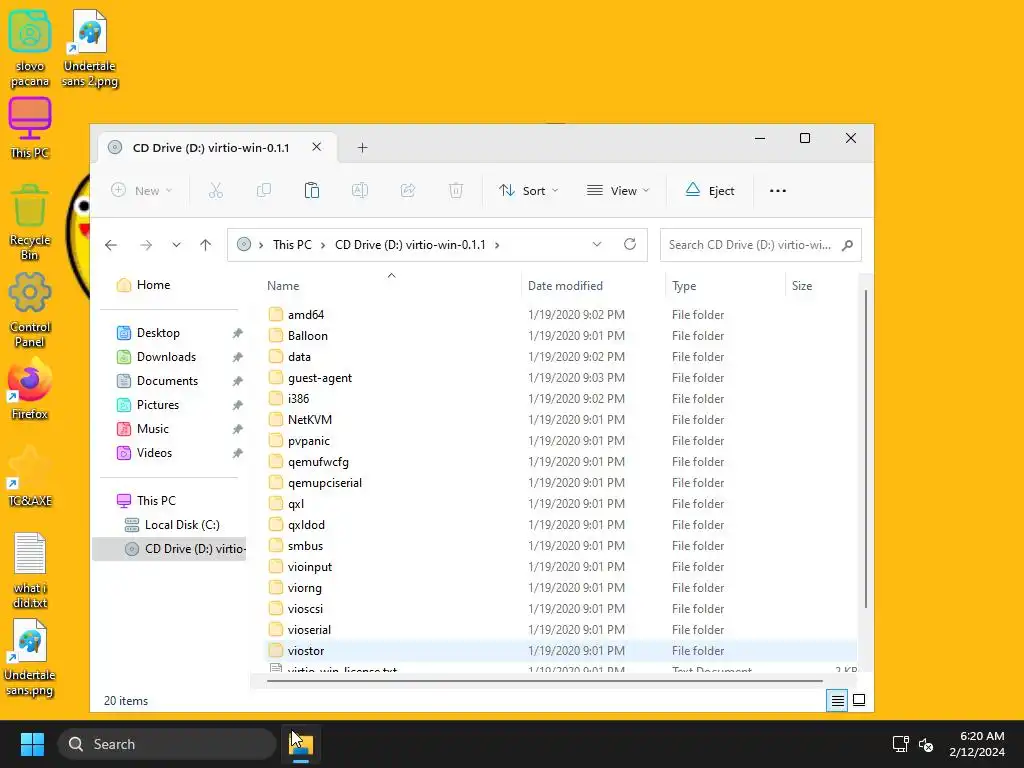This screenshot has width=1024, height=768.
Task: Switch to large icons view layout icon
Action: tap(859, 701)
